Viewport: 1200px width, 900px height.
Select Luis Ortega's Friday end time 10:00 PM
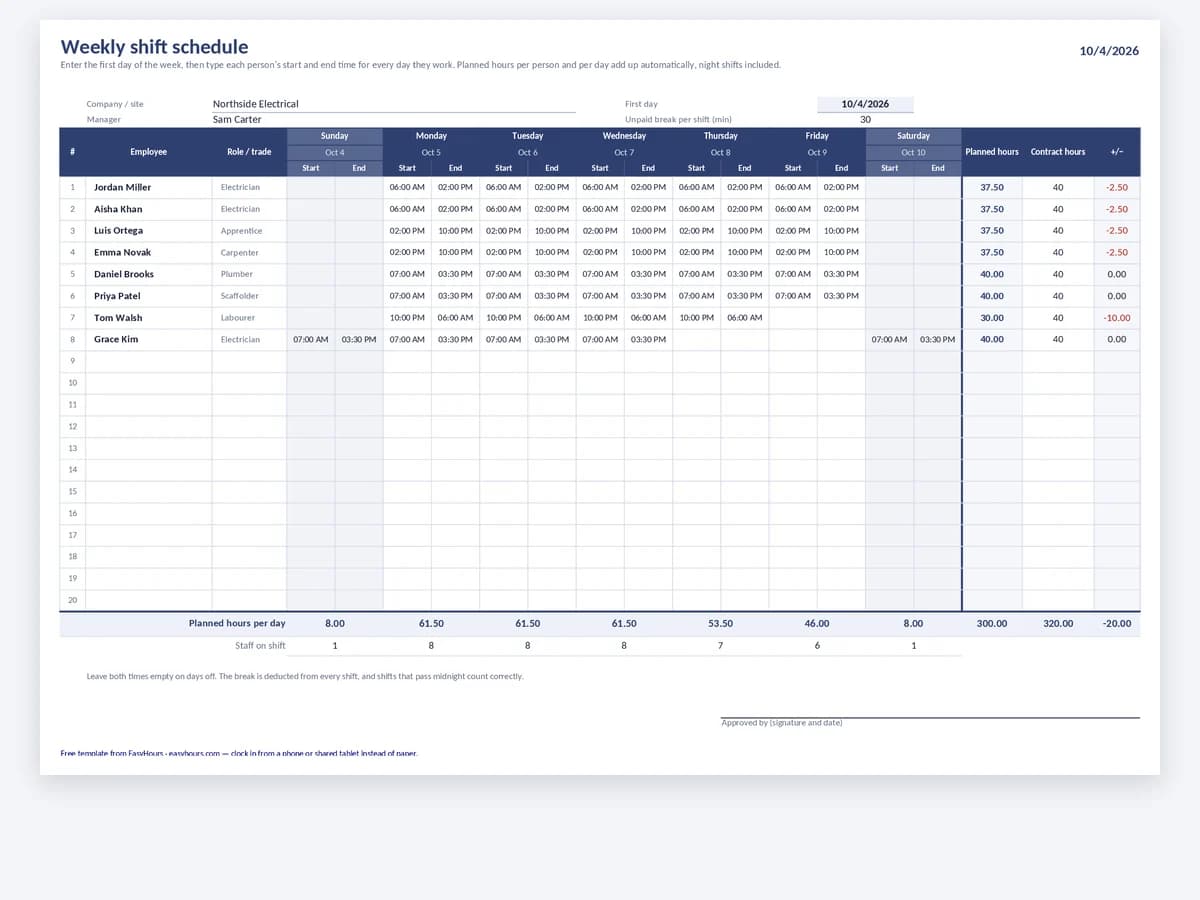(841, 231)
